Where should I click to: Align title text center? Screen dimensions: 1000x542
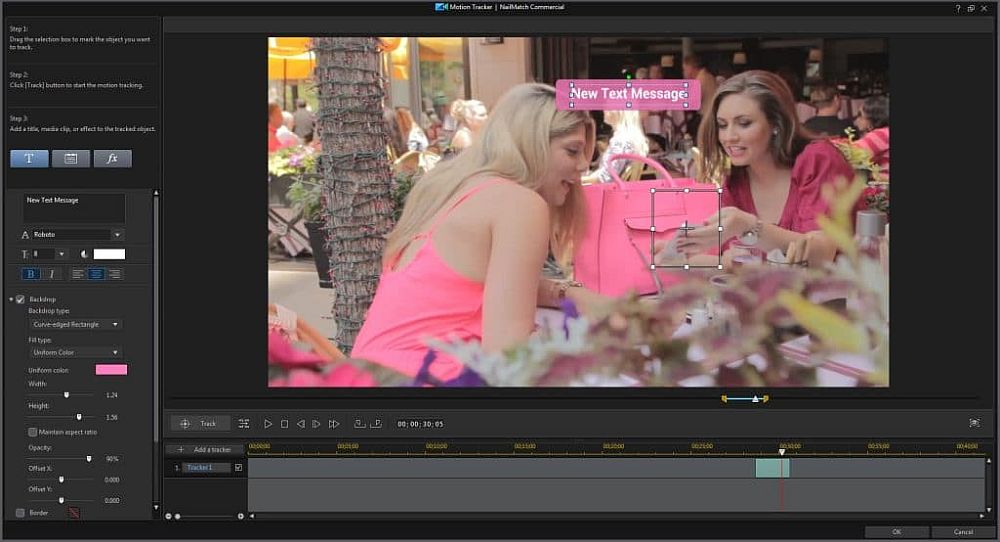pos(96,274)
